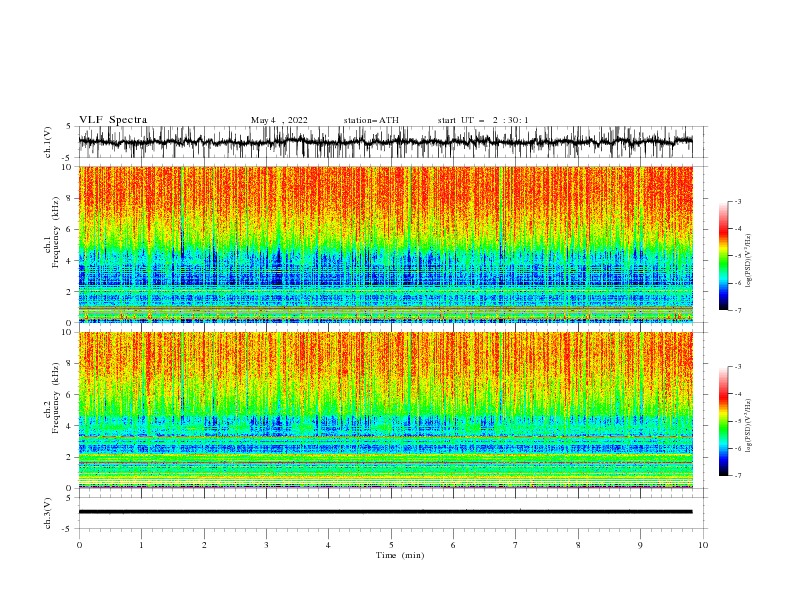Screen dimensions: 792x612
Task: Click the "VLF Spectra" title text
Action: click(113, 120)
